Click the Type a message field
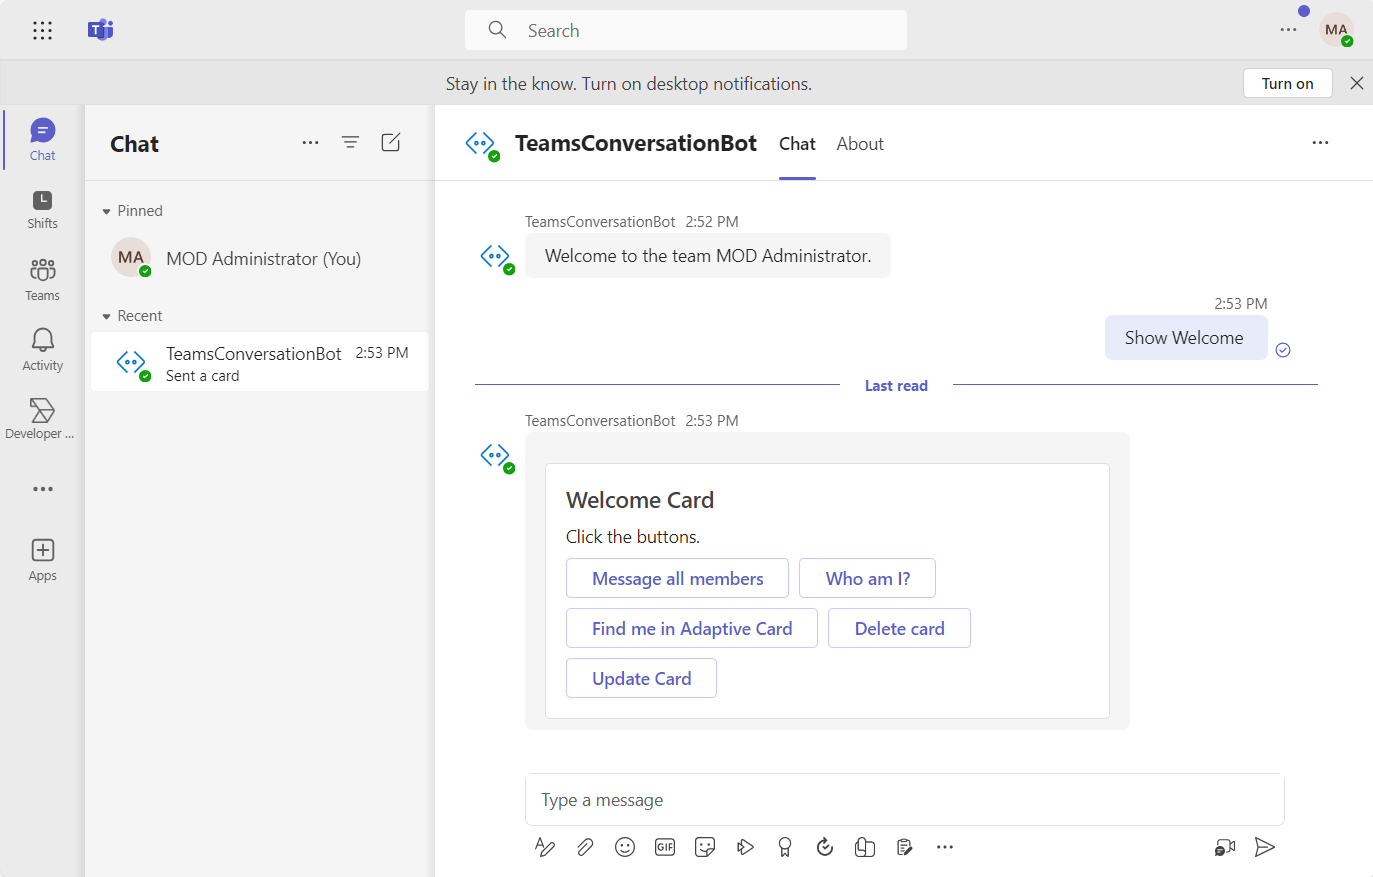Image resolution: width=1373 pixels, height=877 pixels. click(x=904, y=799)
